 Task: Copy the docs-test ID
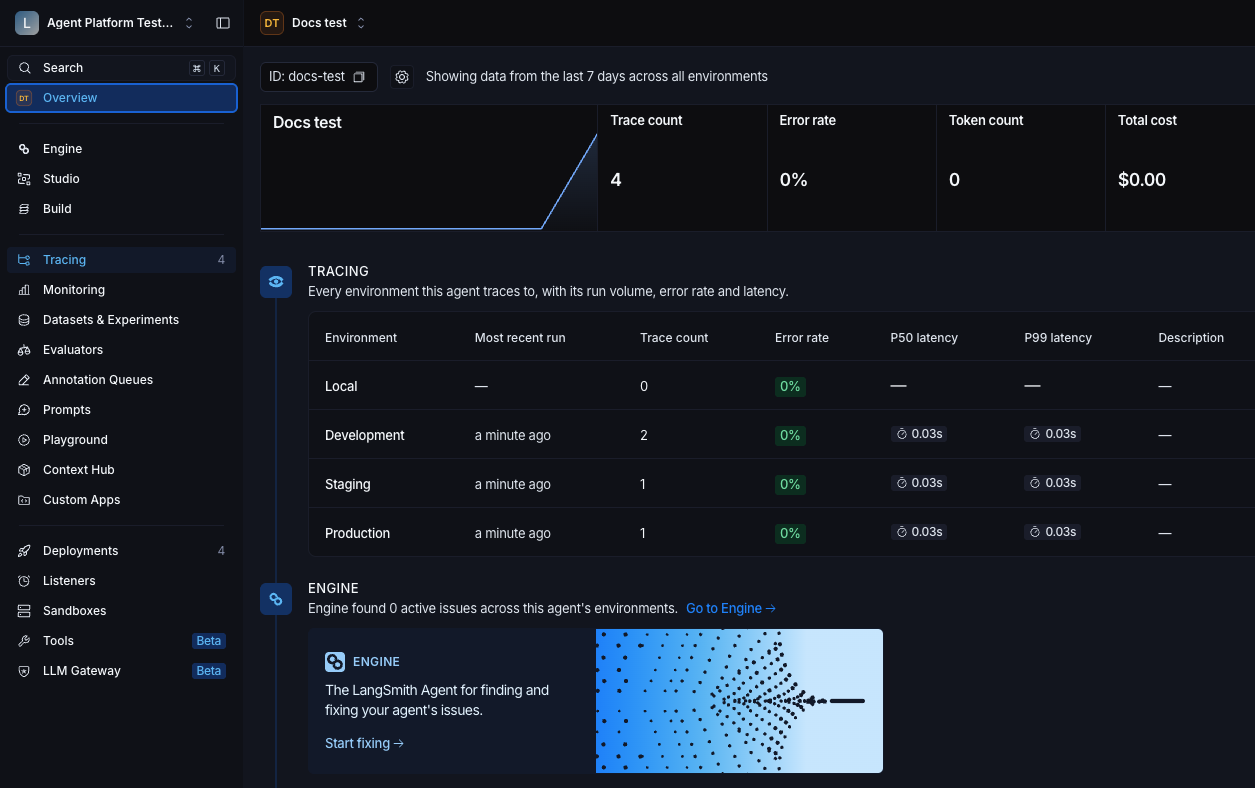click(359, 77)
